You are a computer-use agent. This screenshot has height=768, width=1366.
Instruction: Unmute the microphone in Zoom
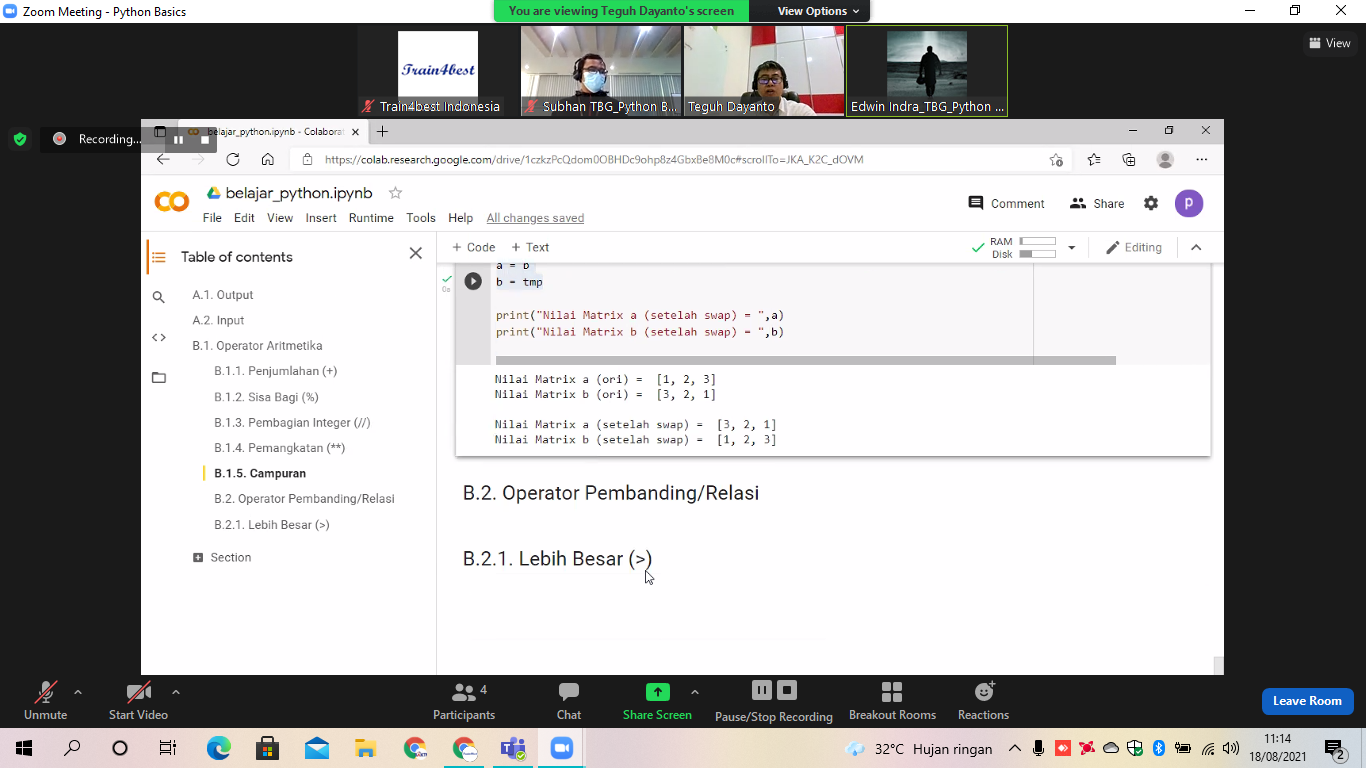(x=45, y=700)
